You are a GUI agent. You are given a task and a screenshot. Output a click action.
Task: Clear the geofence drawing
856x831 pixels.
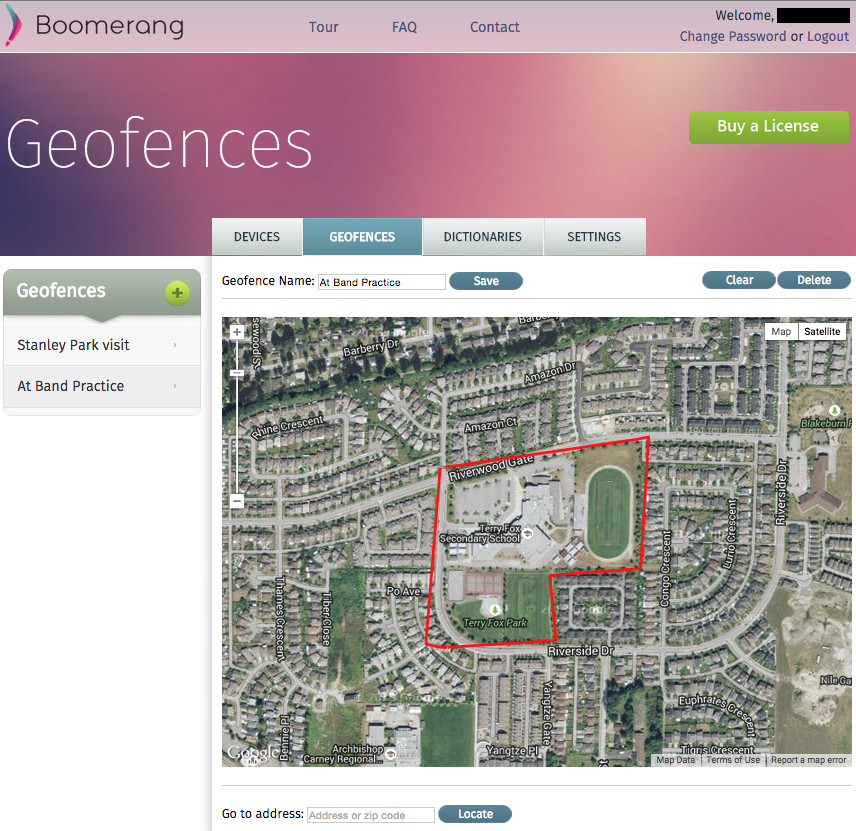point(739,280)
